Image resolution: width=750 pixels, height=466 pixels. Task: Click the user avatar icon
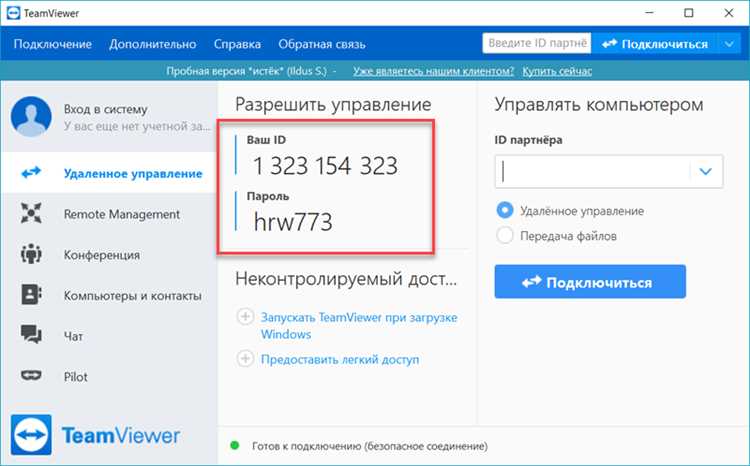[32, 117]
